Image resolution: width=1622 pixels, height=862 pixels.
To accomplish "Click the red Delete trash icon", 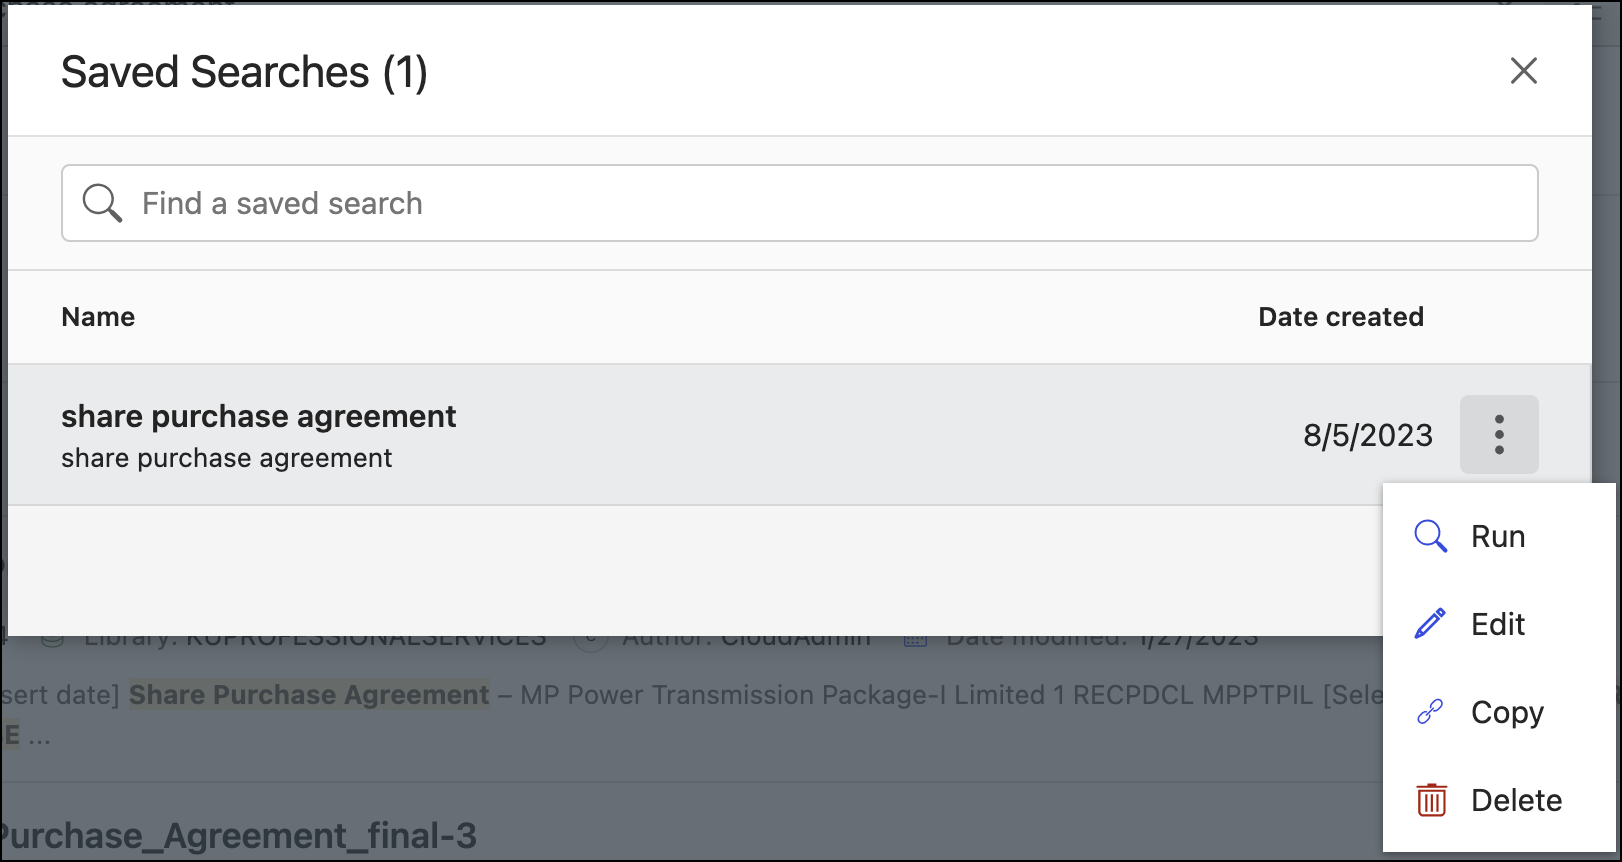I will pos(1431,800).
